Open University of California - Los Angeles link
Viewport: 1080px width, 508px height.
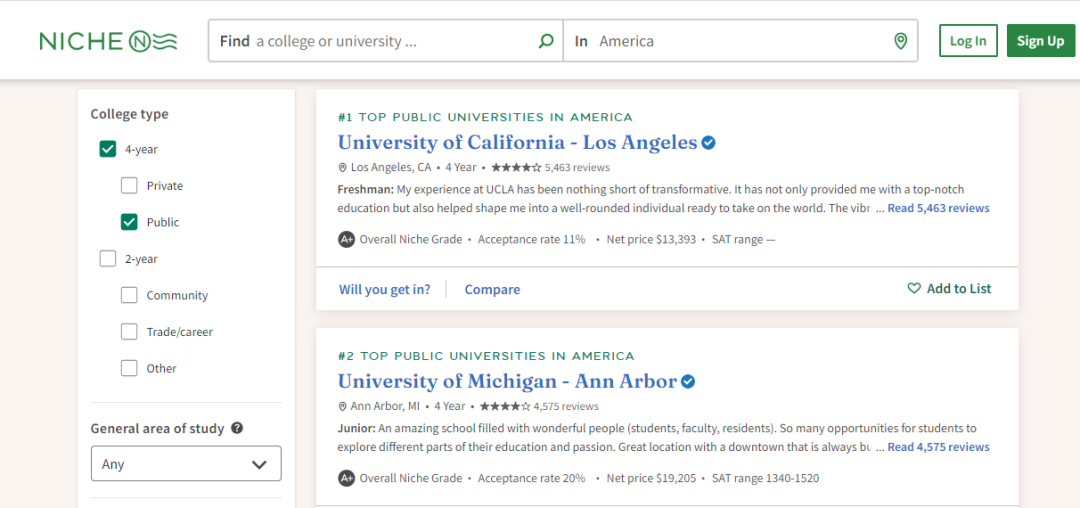(x=517, y=142)
